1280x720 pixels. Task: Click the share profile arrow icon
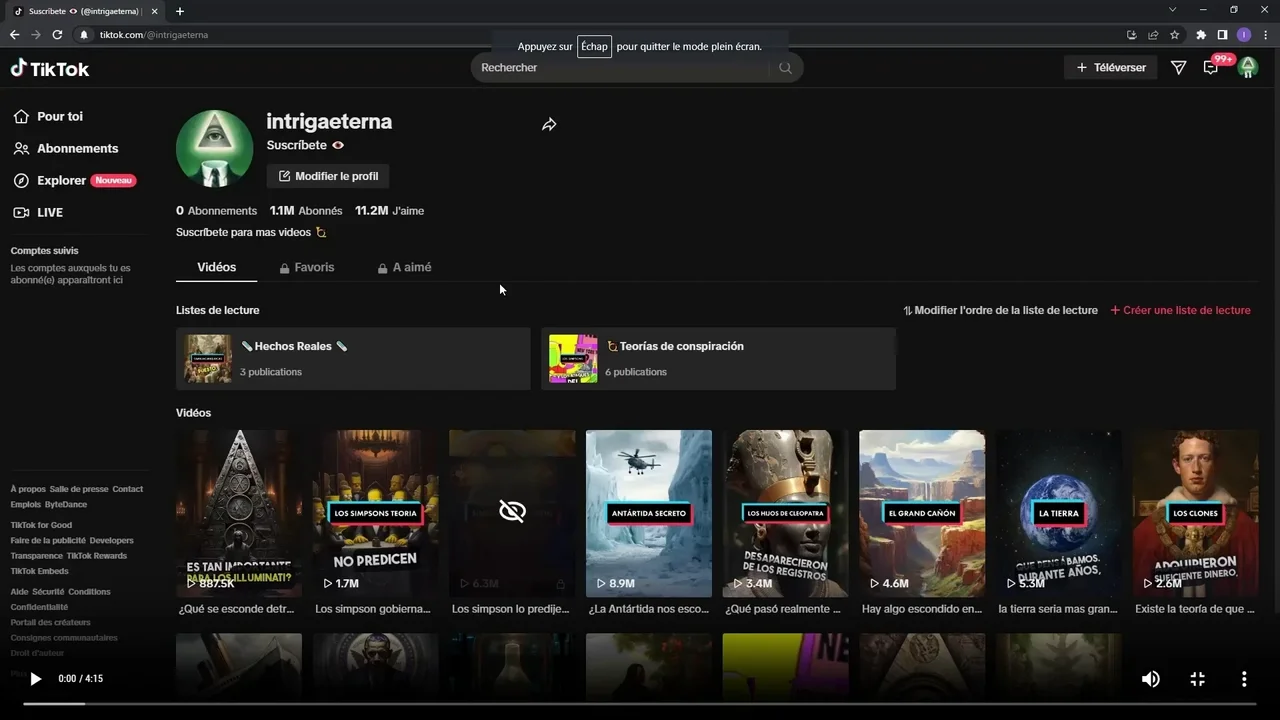[549, 125]
